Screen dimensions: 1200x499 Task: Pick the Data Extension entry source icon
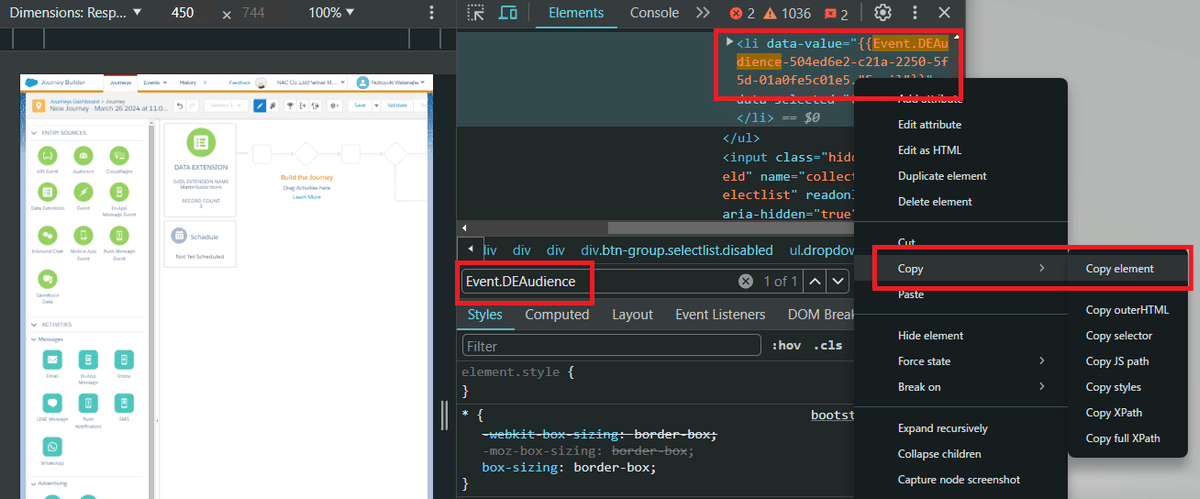click(x=47, y=192)
